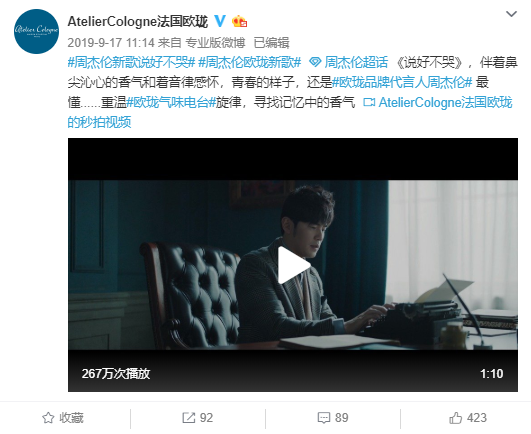The height and width of the screenshot is (434, 531).
Task: Click 专业版微博 source link
Action: [215, 43]
